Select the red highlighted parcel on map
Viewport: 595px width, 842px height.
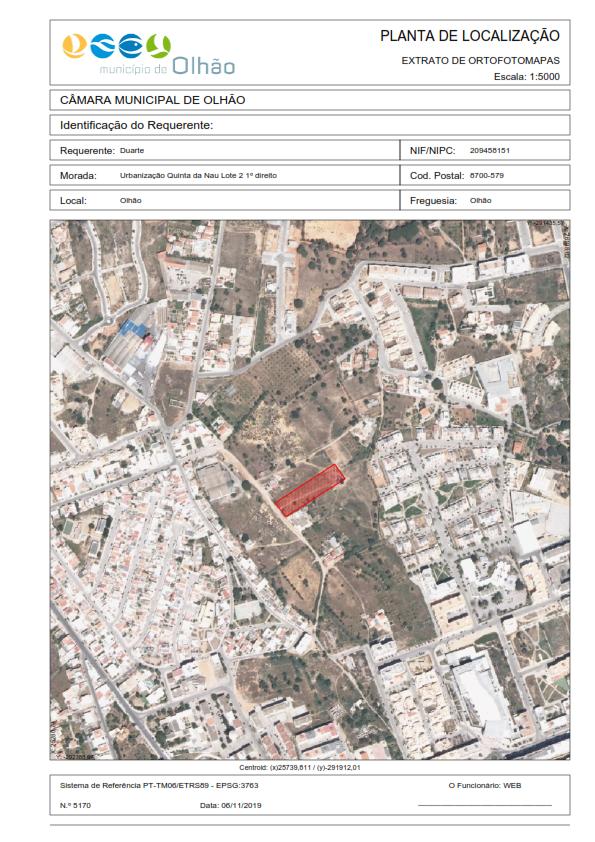[x=309, y=490]
